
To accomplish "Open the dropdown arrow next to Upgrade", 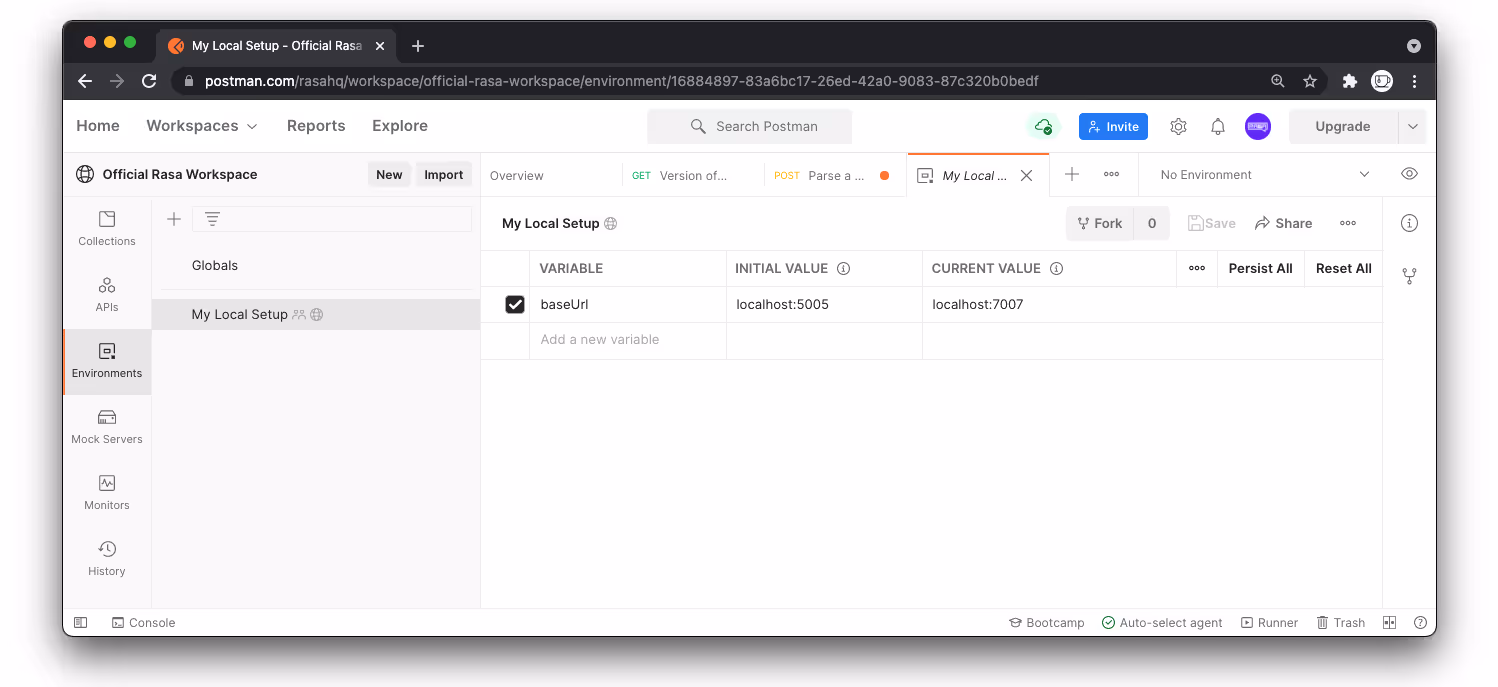I will point(1412,126).
